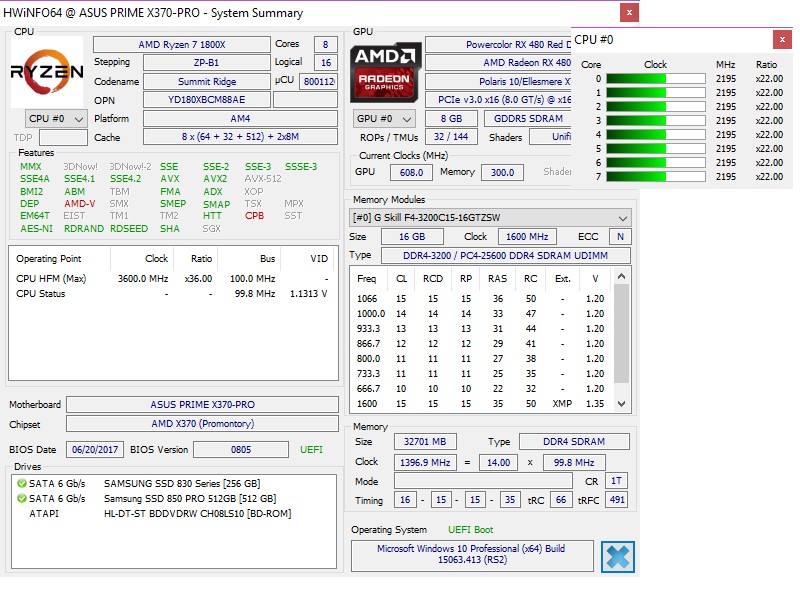
Task: Select the Samsung SSD 850 PRO 512GB row
Action: pyautogui.click(x=173, y=498)
